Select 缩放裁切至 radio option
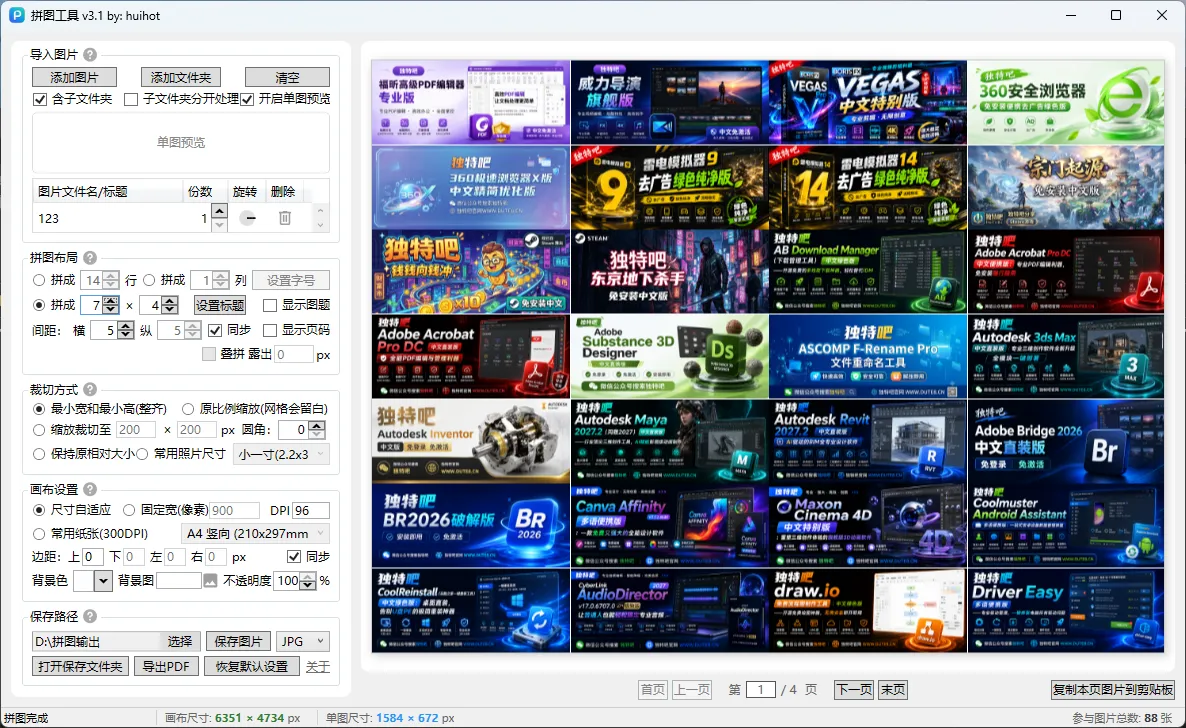The height and width of the screenshot is (728, 1186). click(x=39, y=430)
